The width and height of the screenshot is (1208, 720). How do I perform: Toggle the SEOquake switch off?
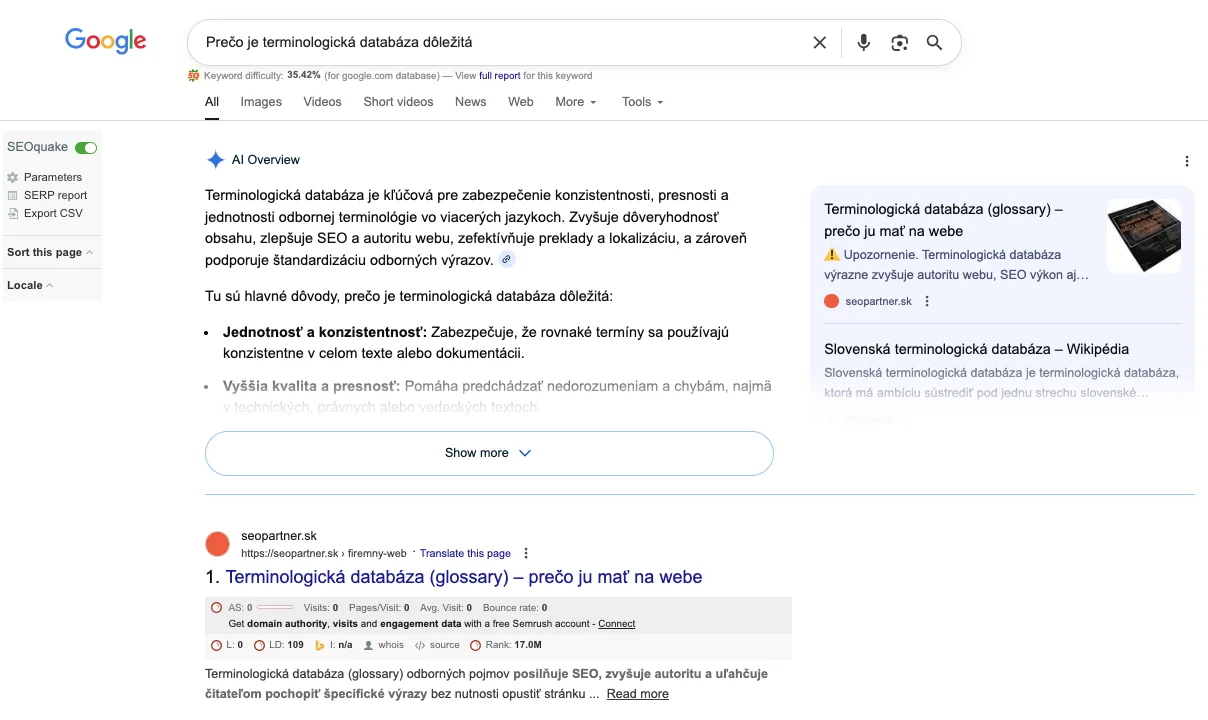[x=86, y=148]
